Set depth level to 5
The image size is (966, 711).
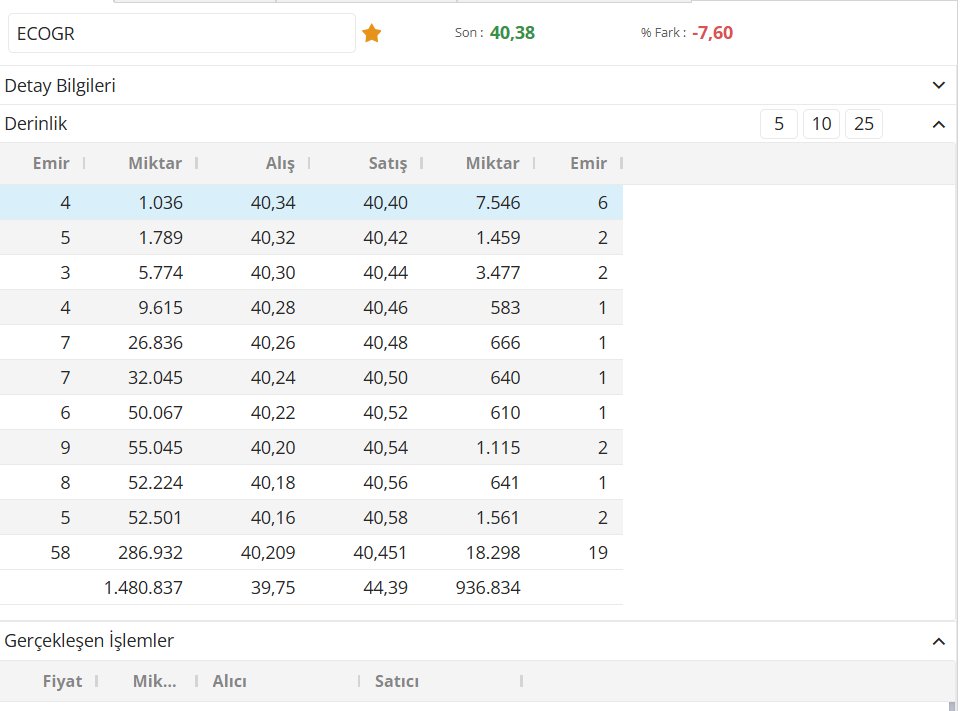pos(779,124)
